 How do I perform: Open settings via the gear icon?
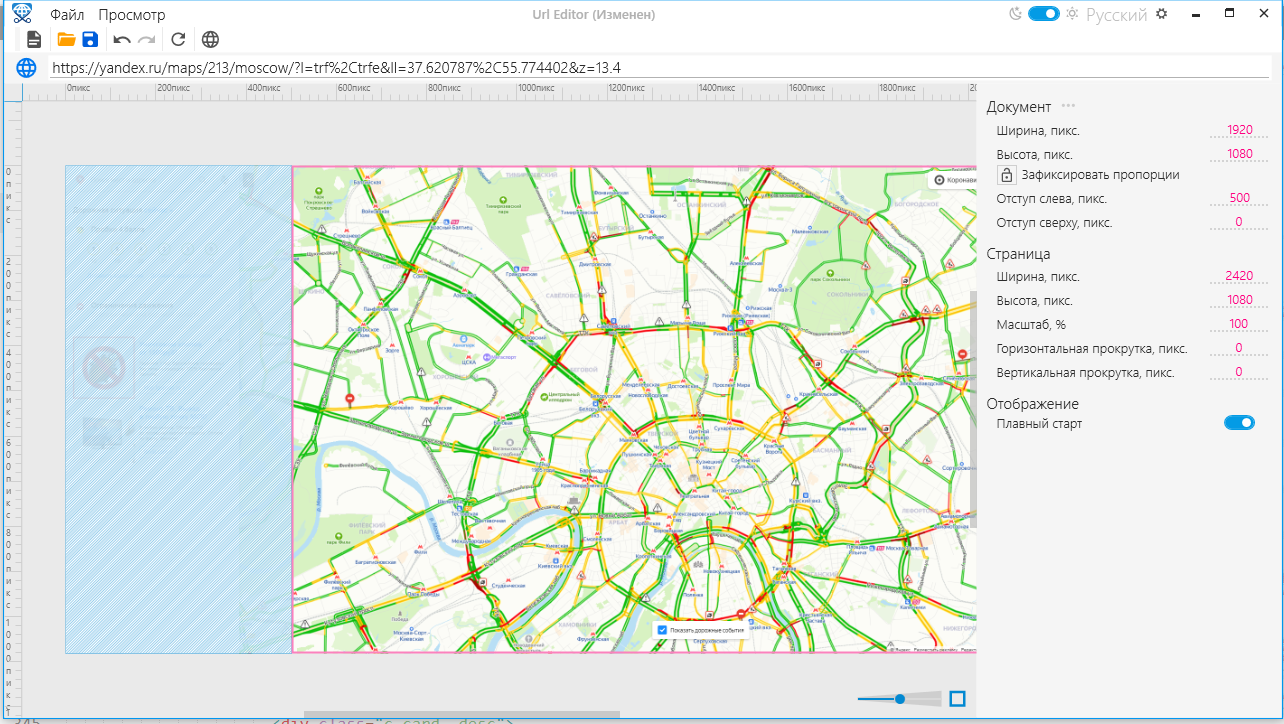(1161, 14)
